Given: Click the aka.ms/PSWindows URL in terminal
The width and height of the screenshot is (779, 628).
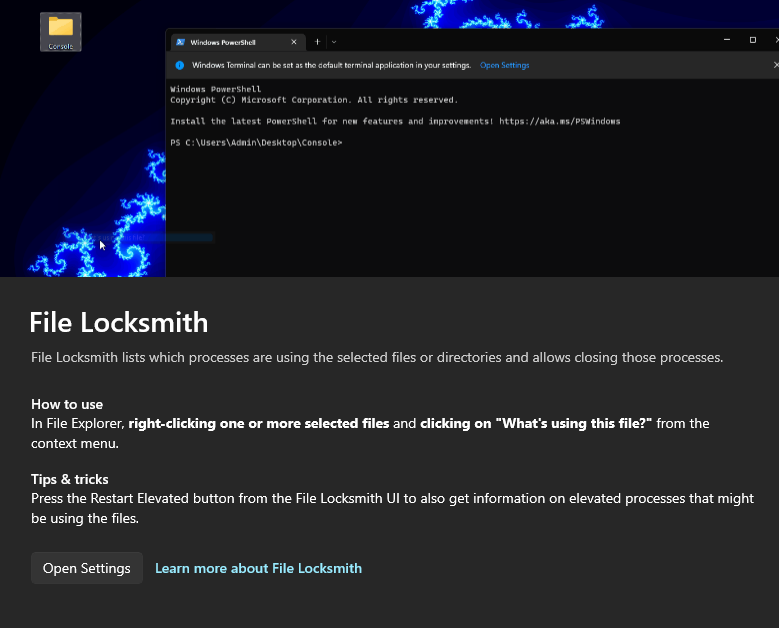Looking at the screenshot, I should [559, 121].
